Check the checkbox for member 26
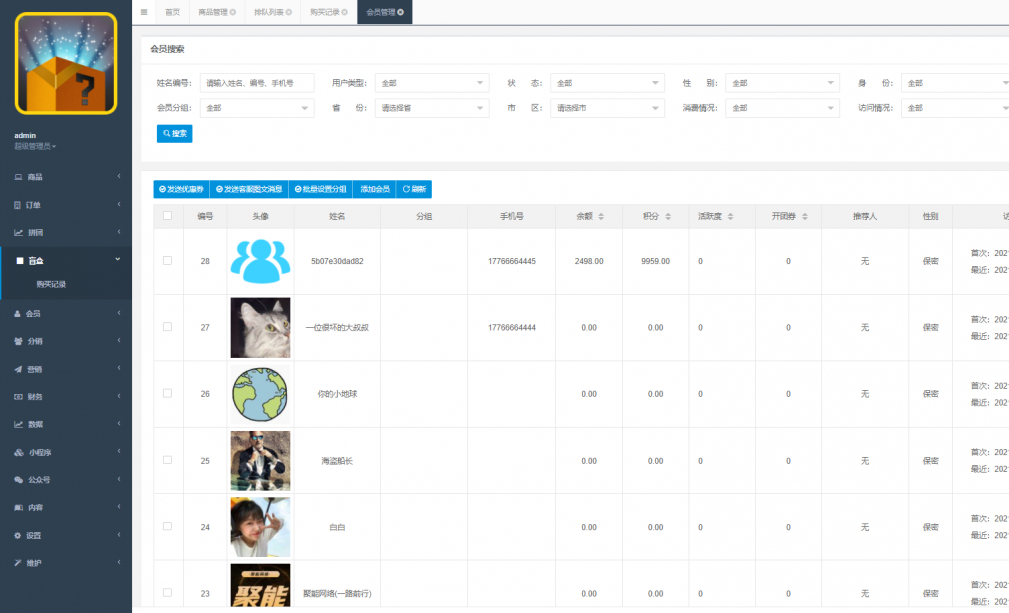1009x613 pixels. coord(167,393)
